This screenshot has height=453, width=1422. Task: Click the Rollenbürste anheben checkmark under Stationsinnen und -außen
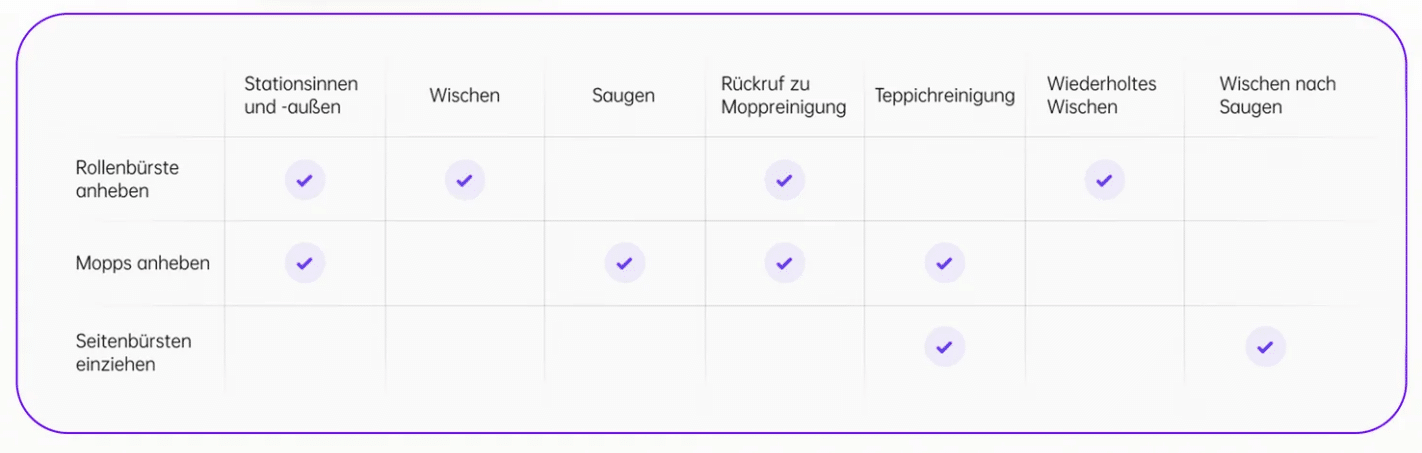(x=305, y=180)
